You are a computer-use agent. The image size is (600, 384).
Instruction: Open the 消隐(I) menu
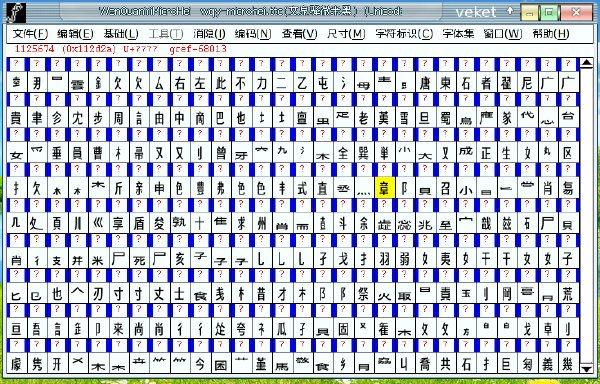(x=209, y=34)
